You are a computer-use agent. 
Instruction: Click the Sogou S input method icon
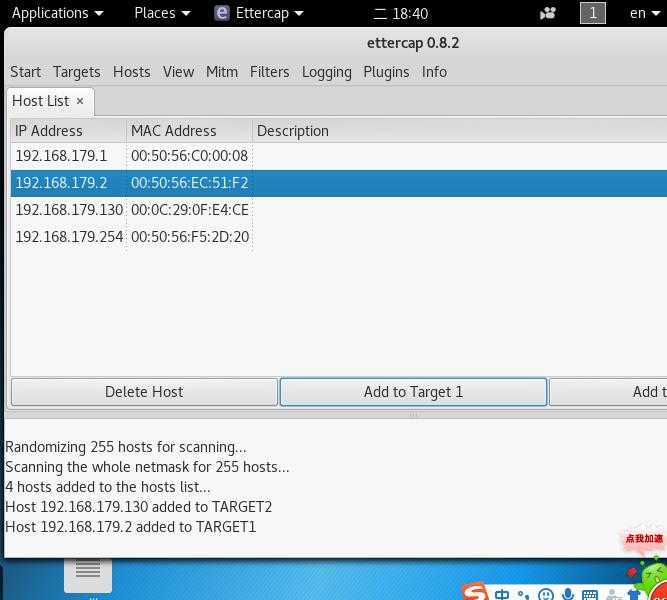(x=475, y=591)
